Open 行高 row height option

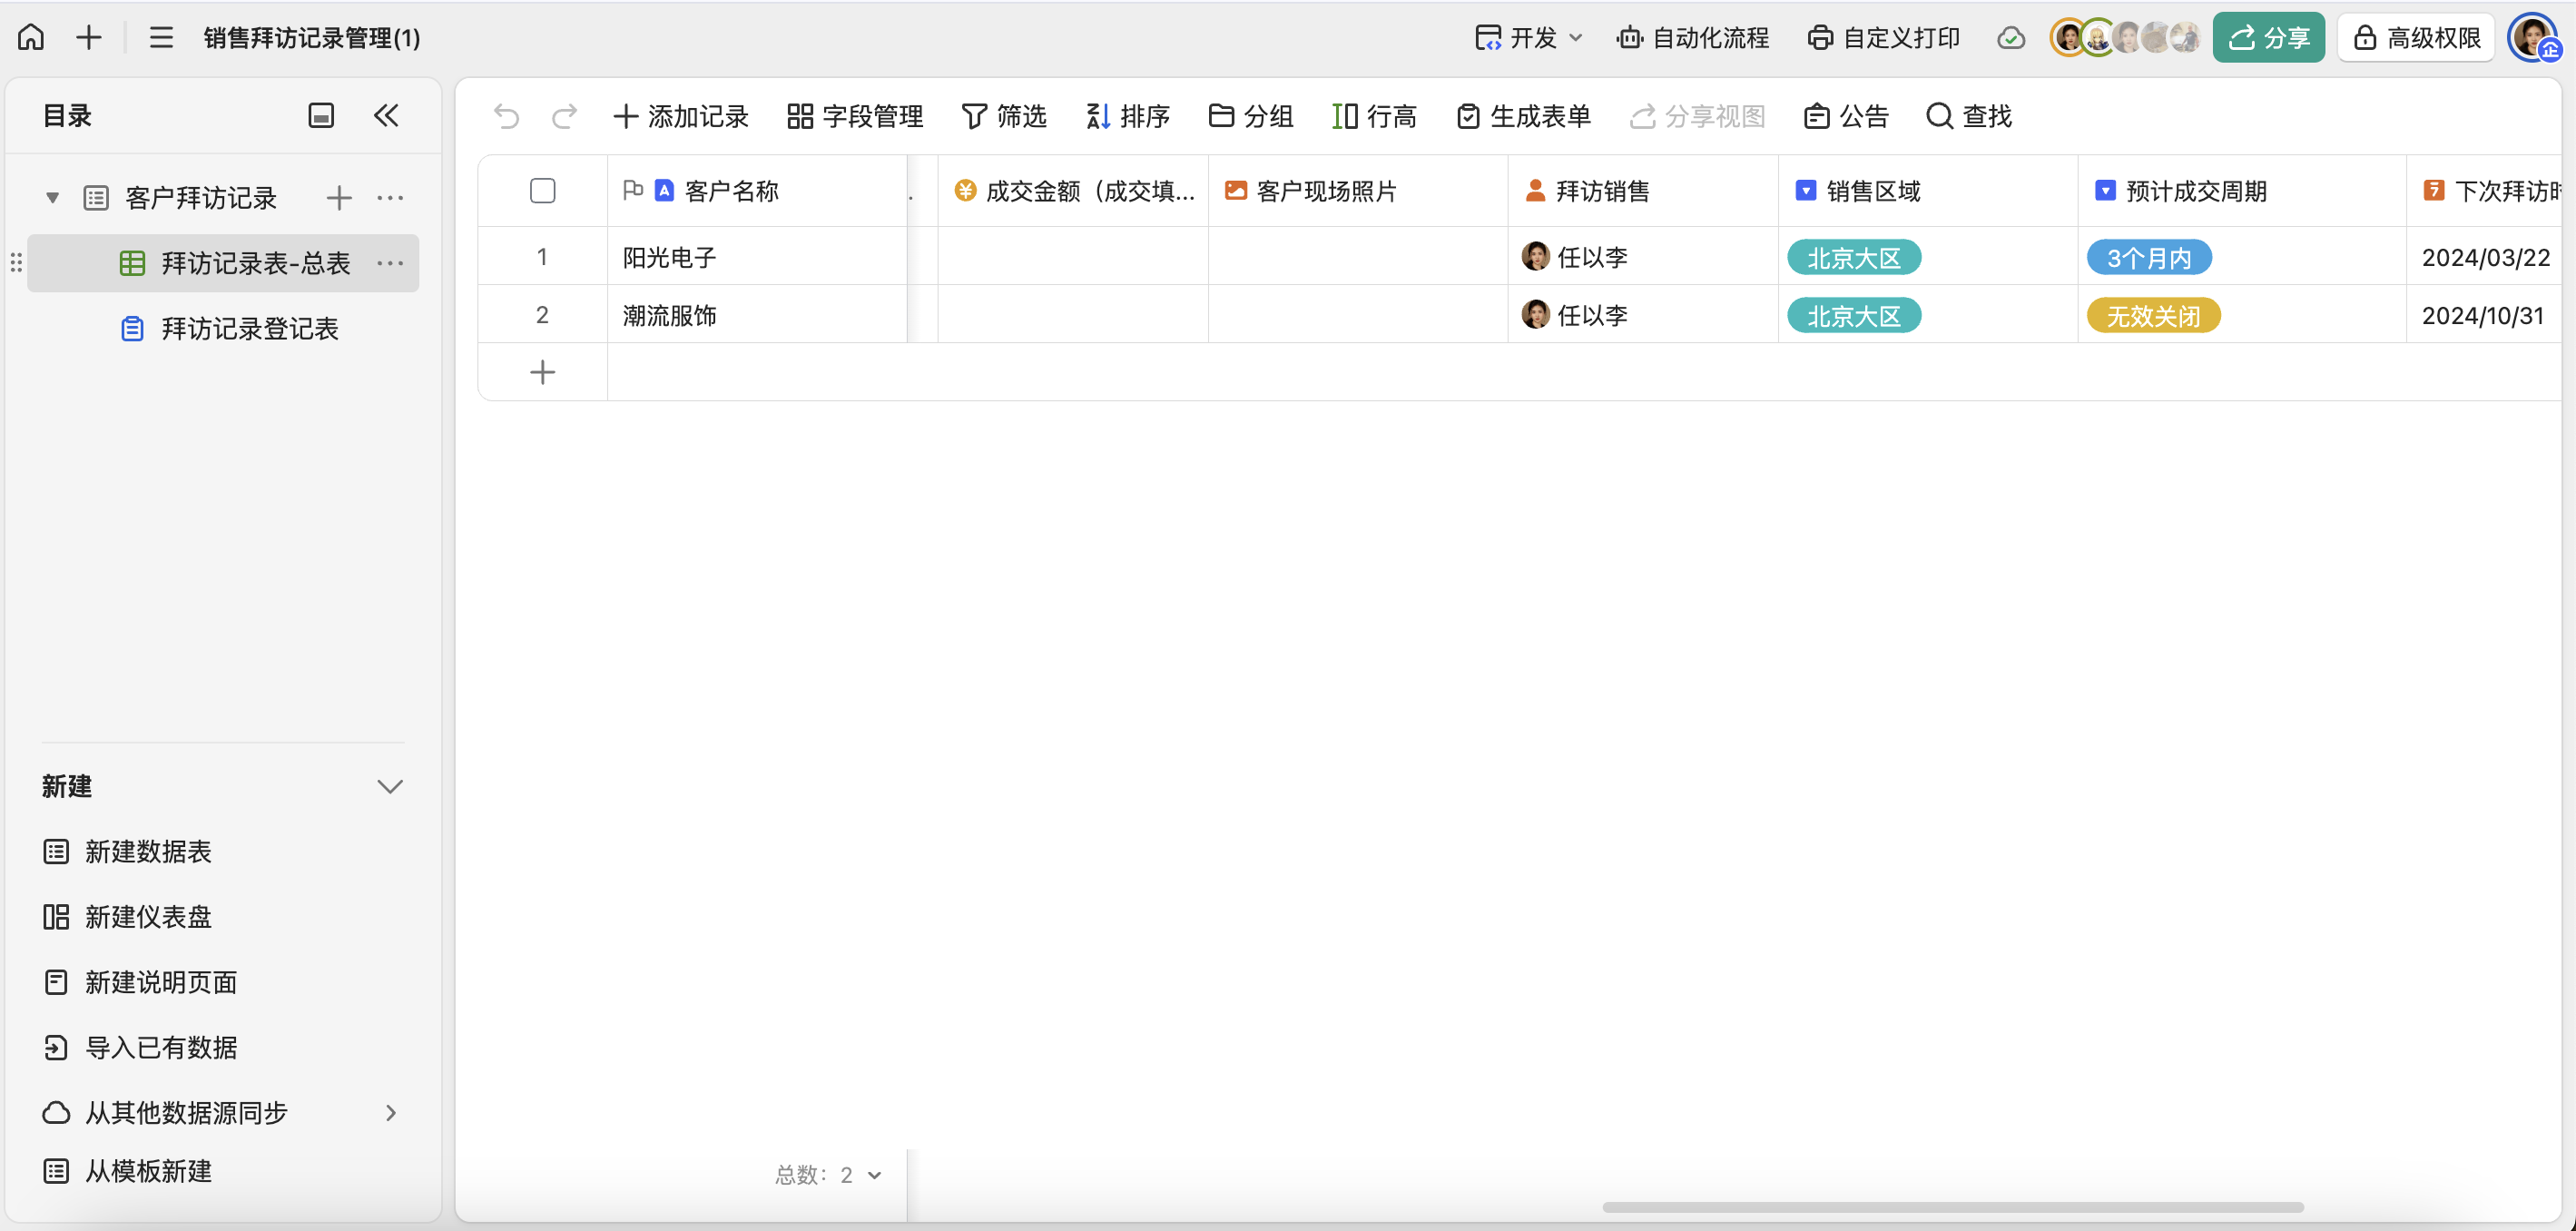click(1374, 117)
